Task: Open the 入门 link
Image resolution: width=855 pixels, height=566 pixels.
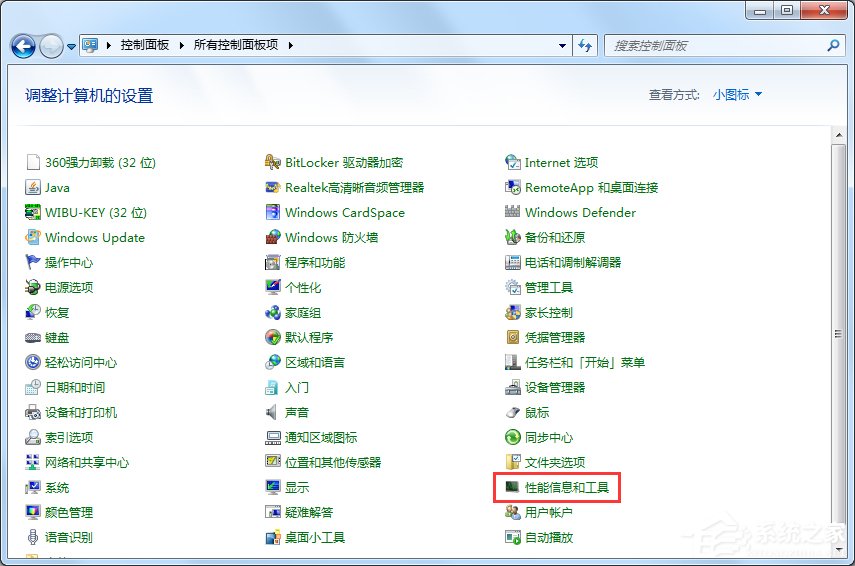Action: 297,388
